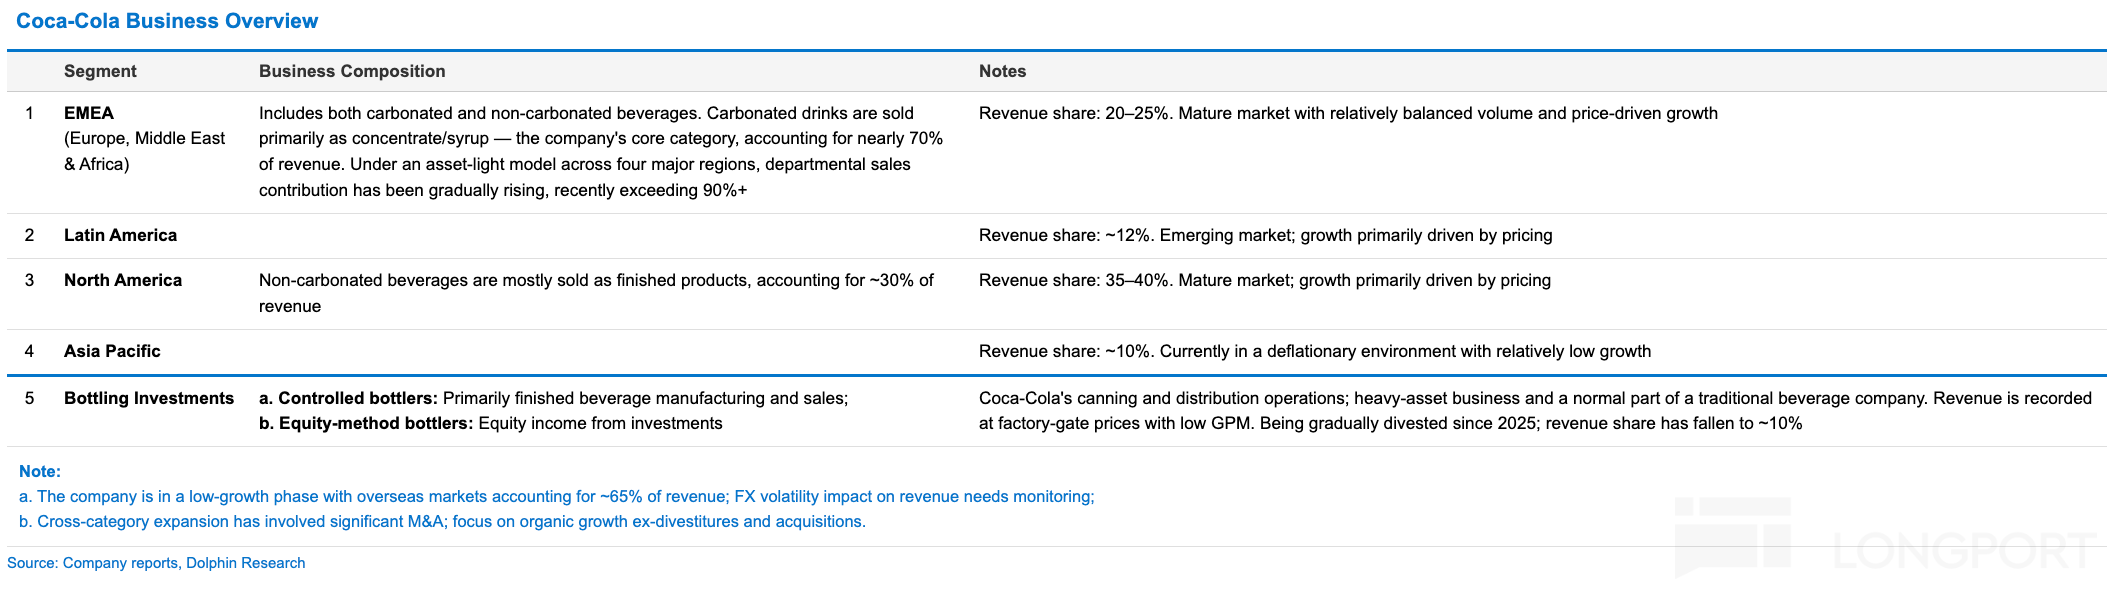Click the blue Note: heading
This screenshot has height=594, width=2112.
click(40, 471)
